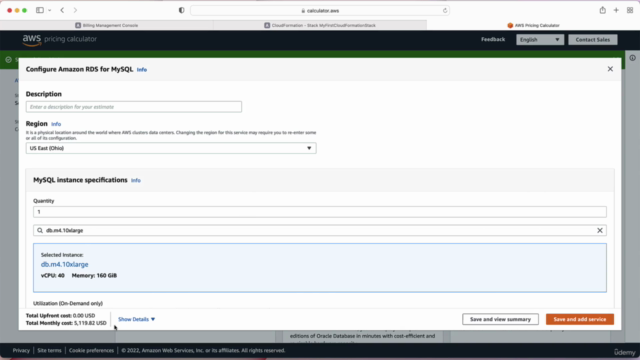640x360 pixels.
Task: Go back with the browser back arrow
Action: 62,10
